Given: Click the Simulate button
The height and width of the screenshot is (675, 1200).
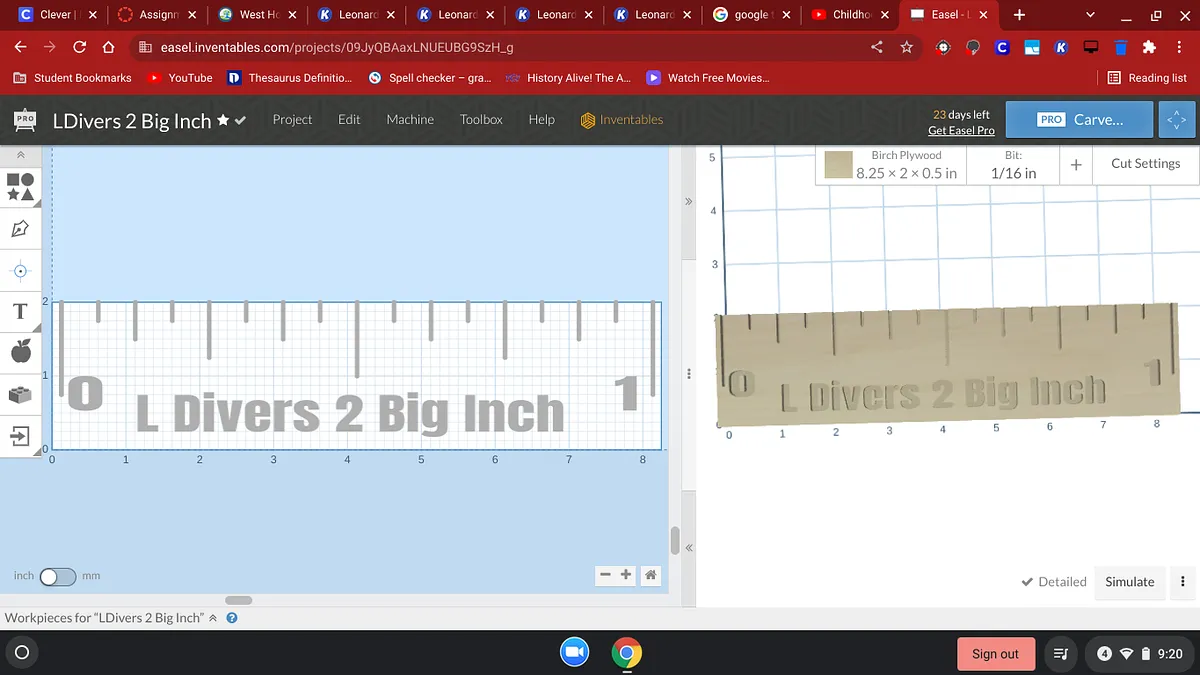Looking at the screenshot, I should coord(1129,582).
